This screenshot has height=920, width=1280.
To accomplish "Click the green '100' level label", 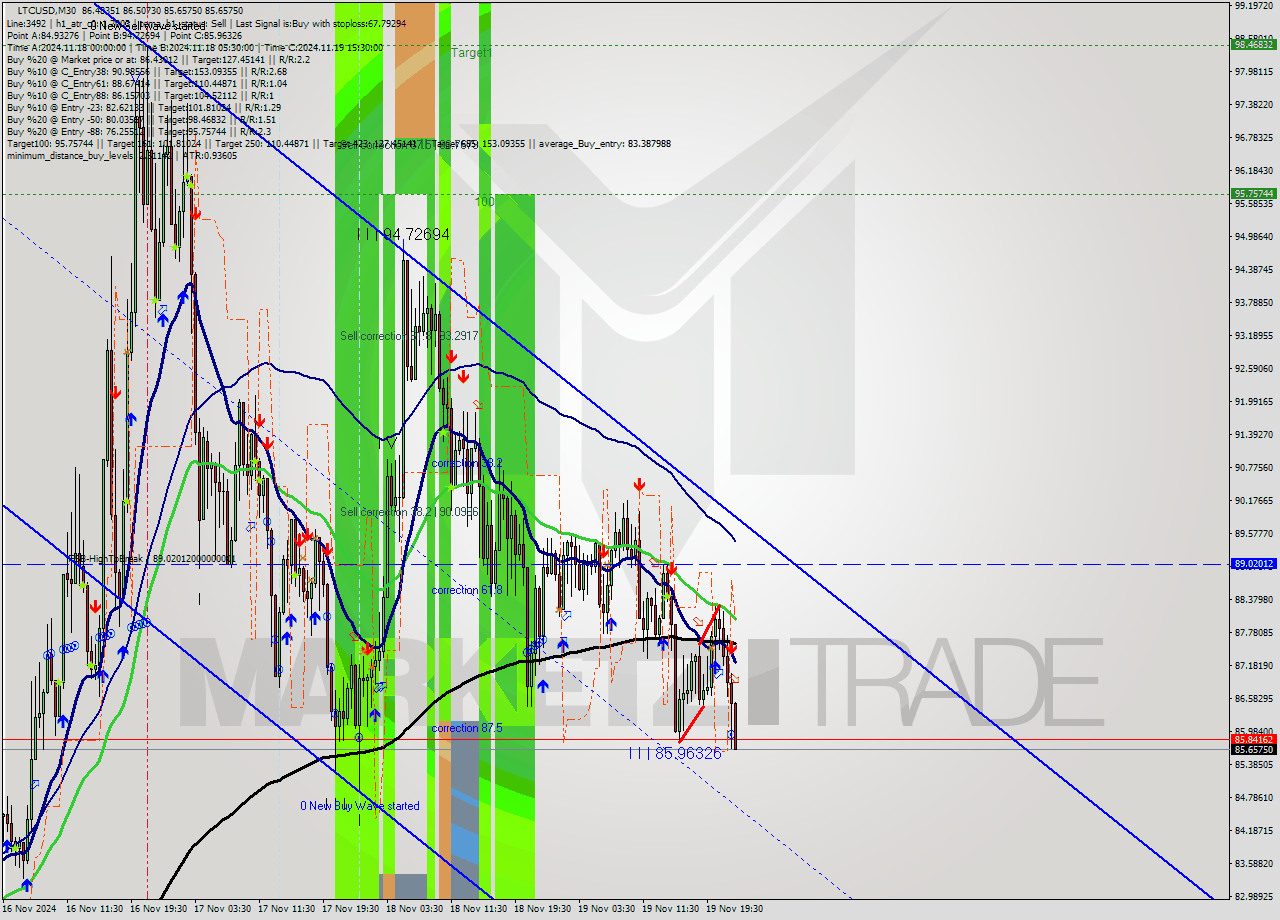I will pos(484,202).
